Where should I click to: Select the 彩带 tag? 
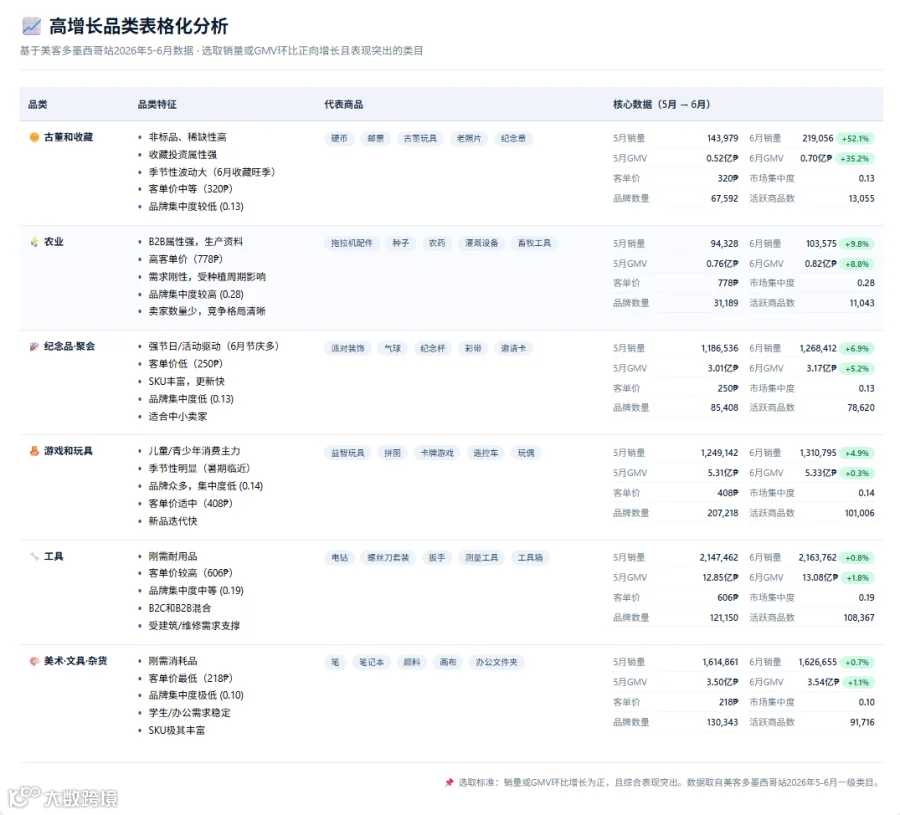(473, 348)
